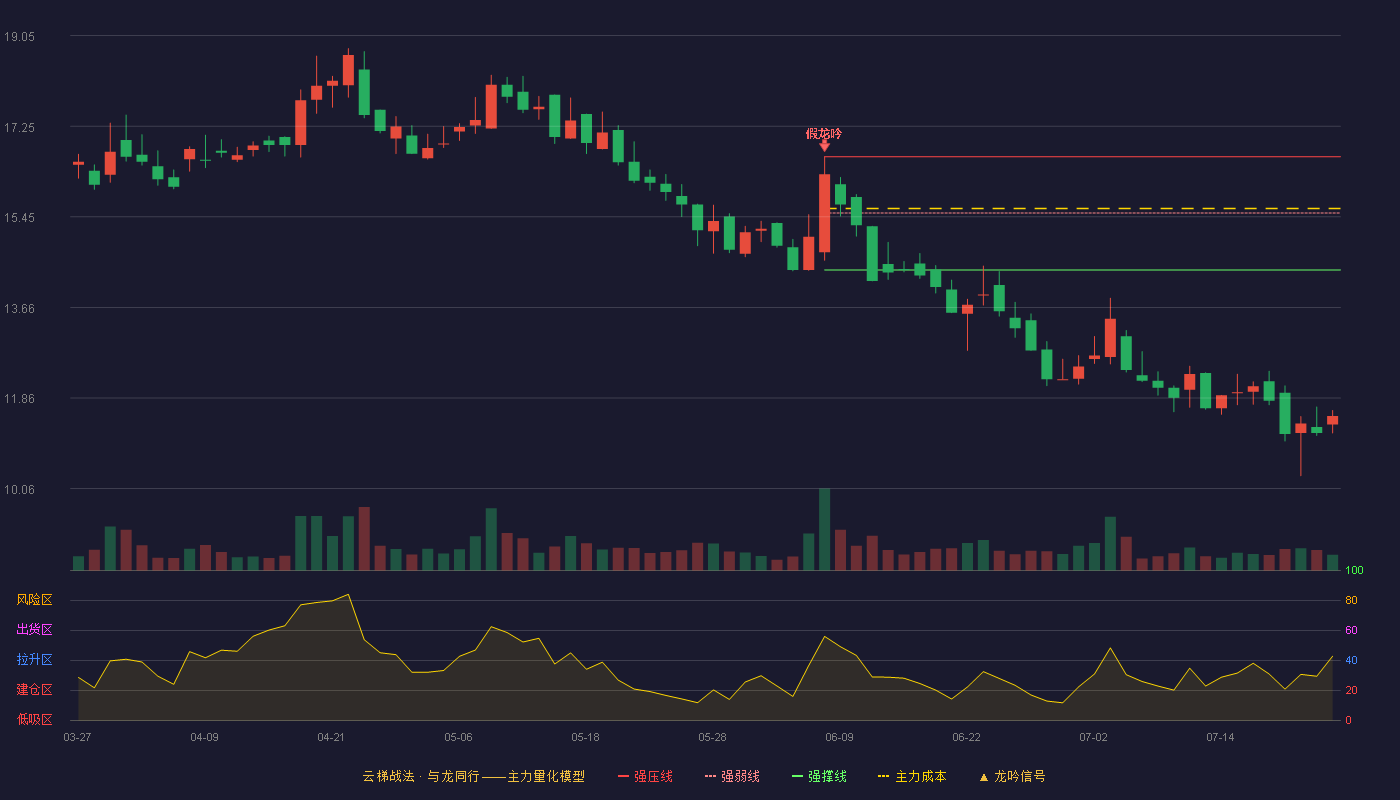Click the yellow triangle icon beside 龙吟信号
This screenshot has height=800, width=1400.
984,777
